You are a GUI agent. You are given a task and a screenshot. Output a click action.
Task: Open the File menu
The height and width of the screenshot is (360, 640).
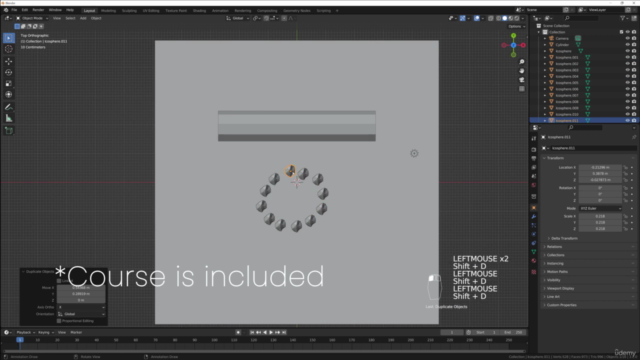pos(14,10)
